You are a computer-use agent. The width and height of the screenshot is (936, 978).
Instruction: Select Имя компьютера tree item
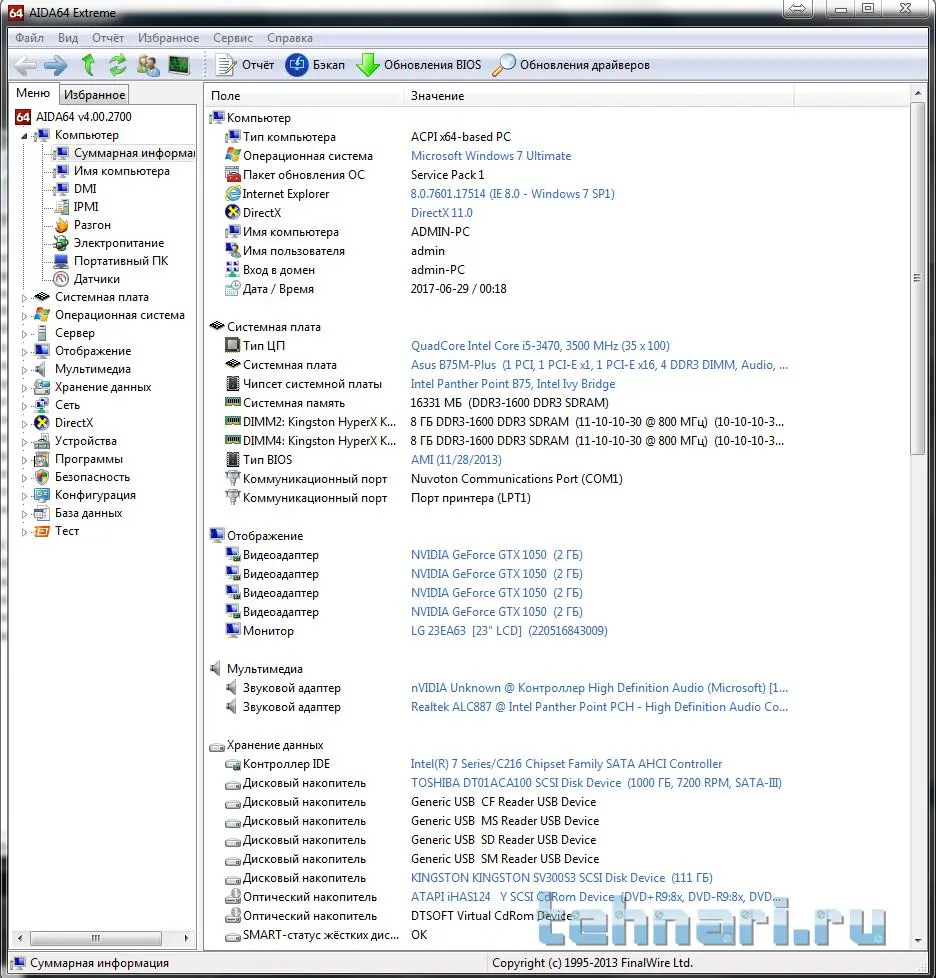[x=122, y=171]
